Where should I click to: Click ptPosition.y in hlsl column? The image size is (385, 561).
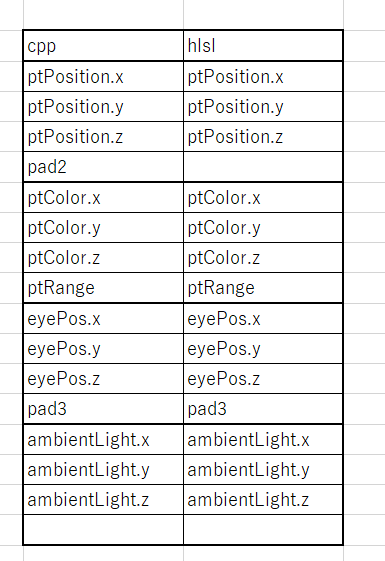(x=263, y=107)
